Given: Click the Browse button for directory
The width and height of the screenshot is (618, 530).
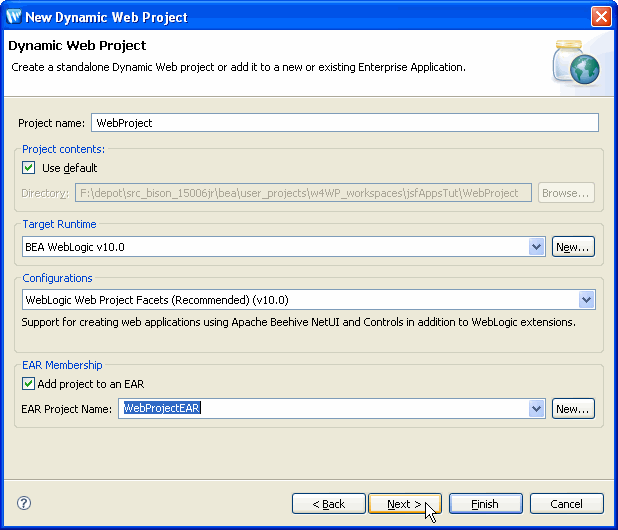Looking at the screenshot, I should [x=566, y=193].
